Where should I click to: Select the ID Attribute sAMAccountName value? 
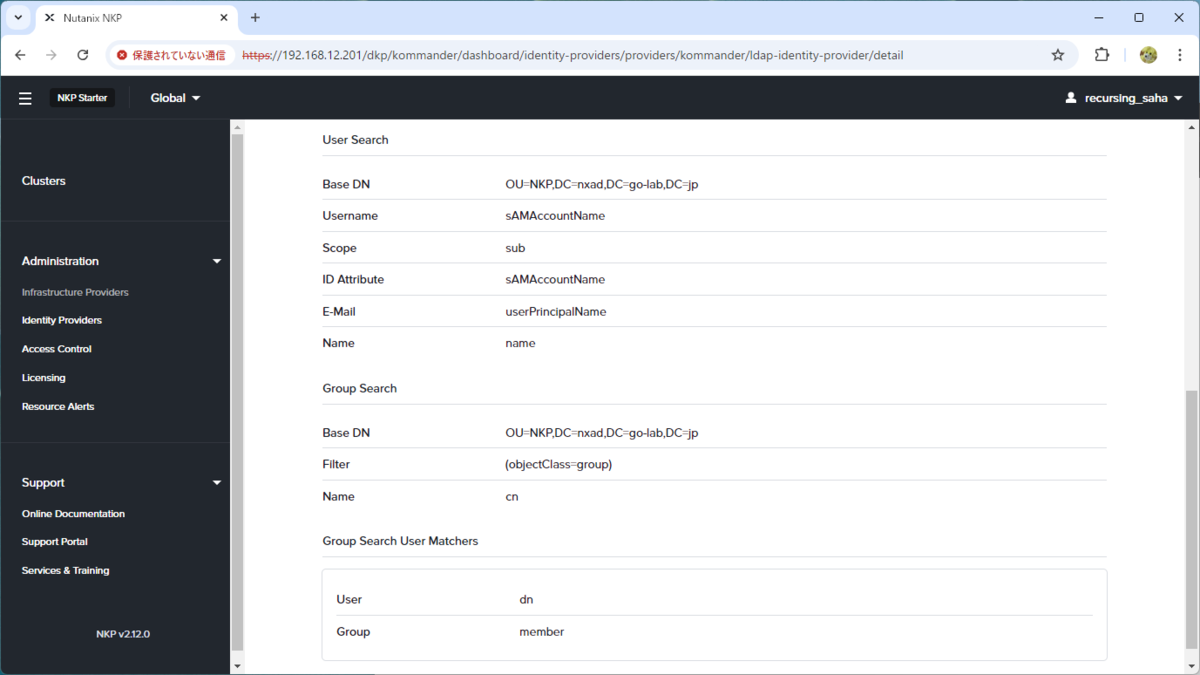555,280
